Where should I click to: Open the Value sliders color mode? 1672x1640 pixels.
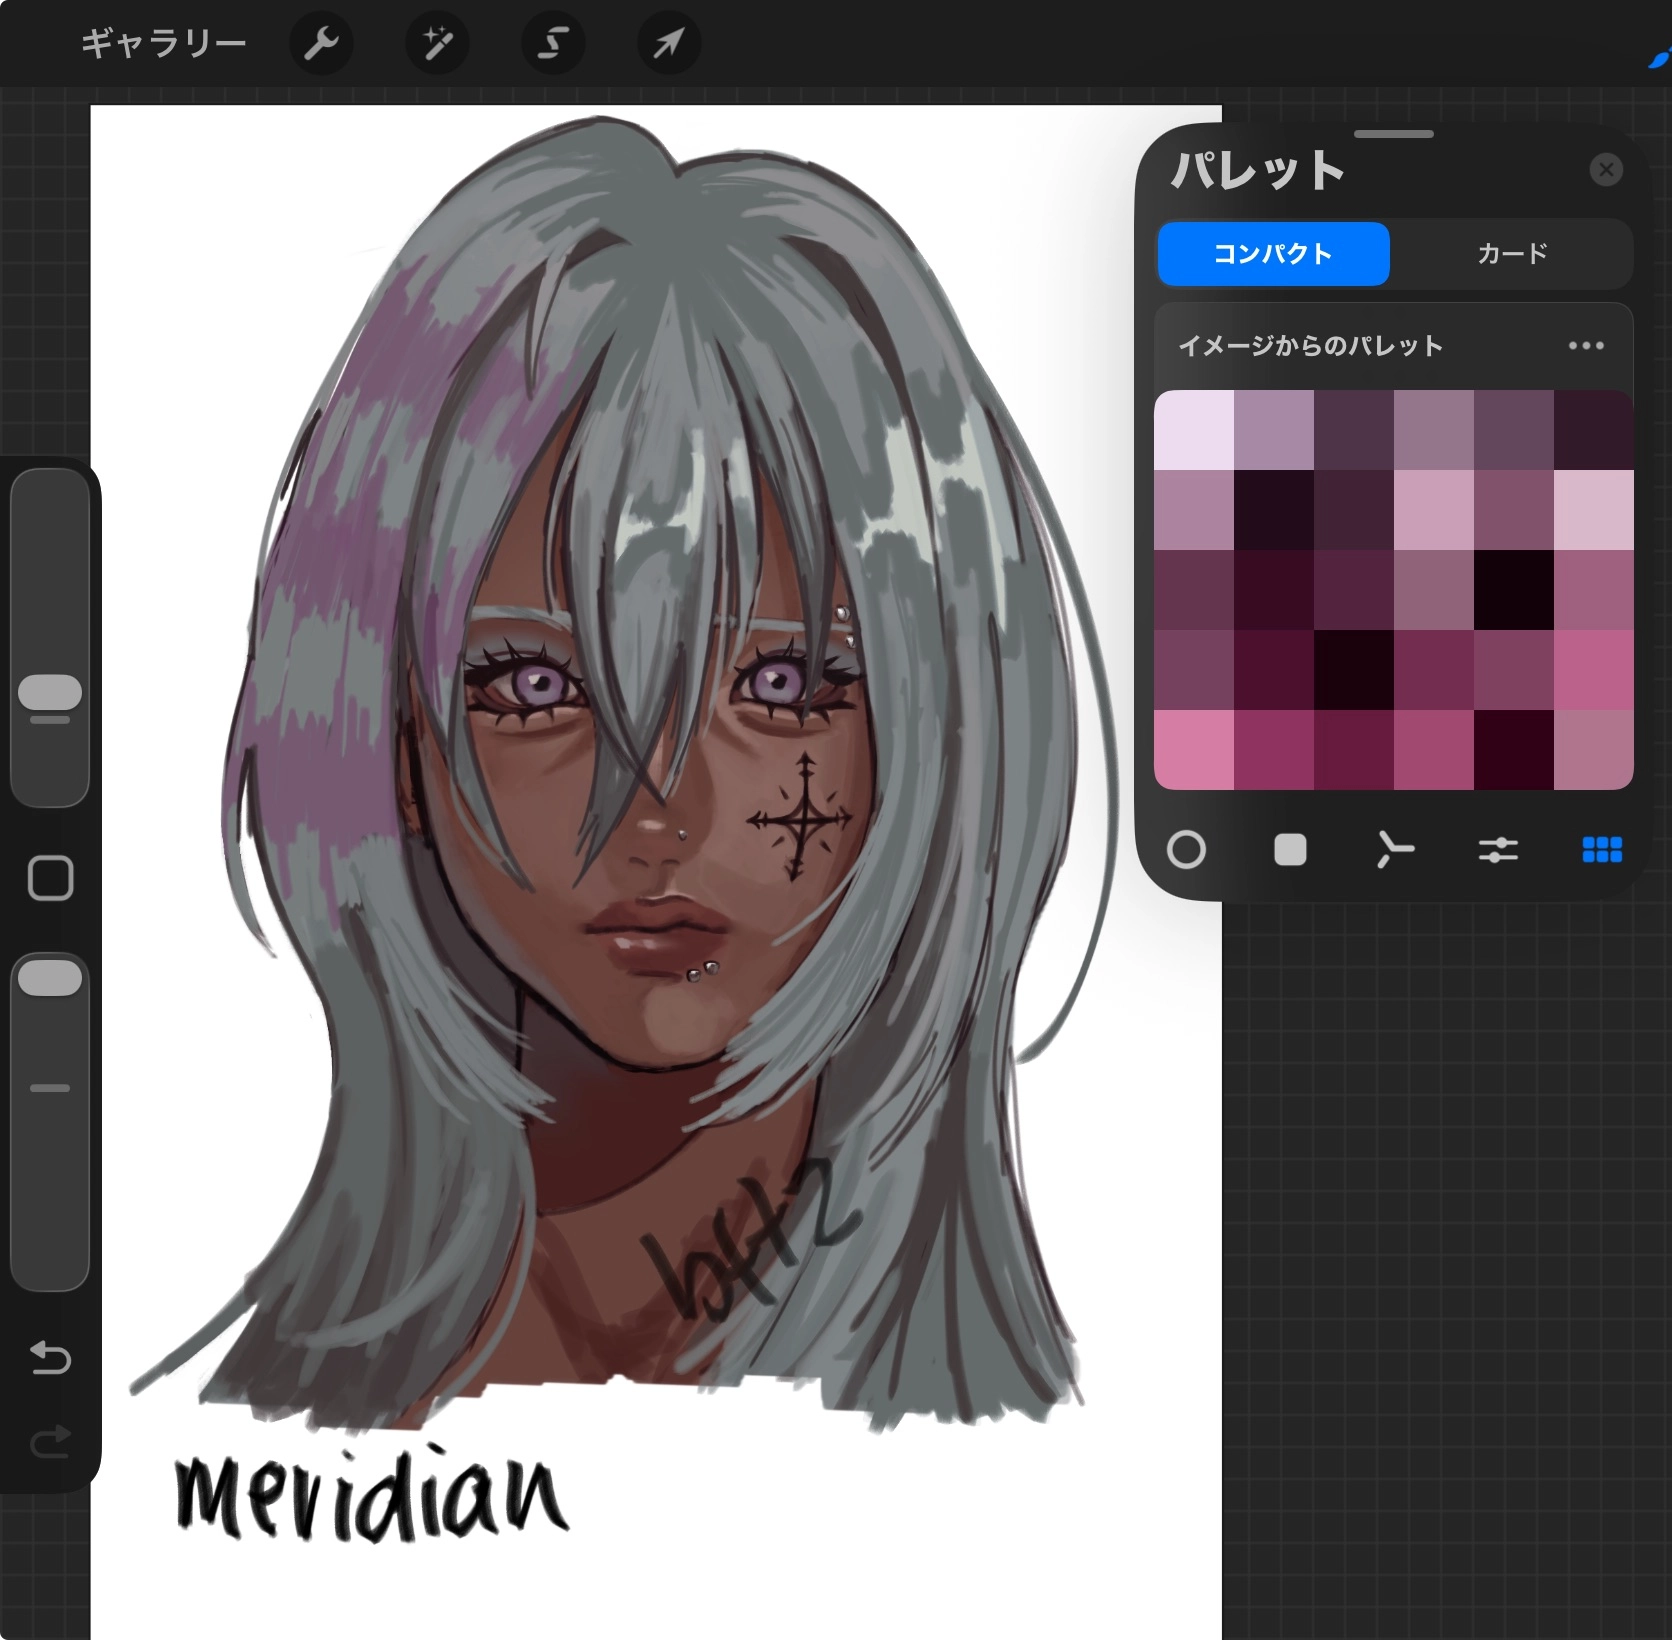point(1498,850)
